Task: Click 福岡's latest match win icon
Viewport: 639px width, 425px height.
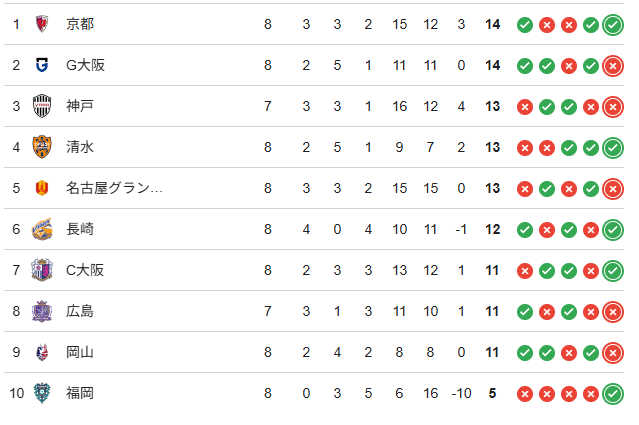Action: [613, 393]
